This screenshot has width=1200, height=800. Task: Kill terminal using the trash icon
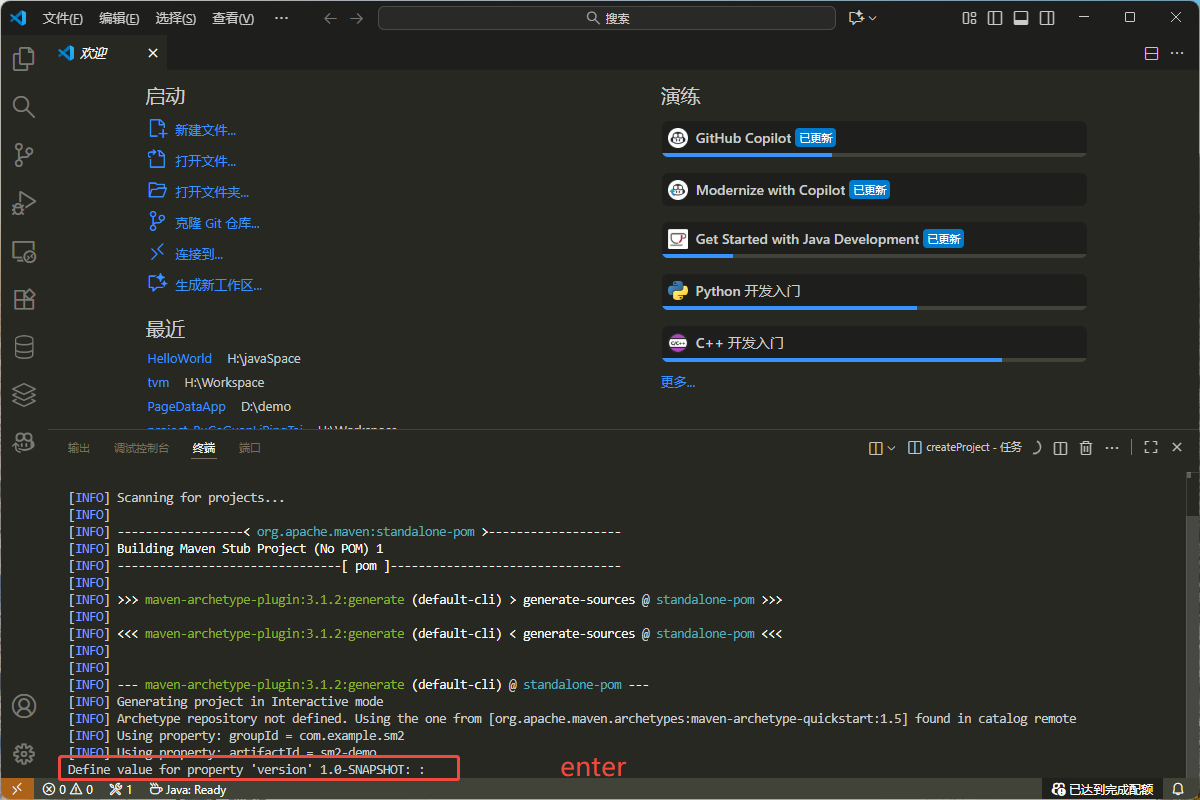pos(1086,448)
